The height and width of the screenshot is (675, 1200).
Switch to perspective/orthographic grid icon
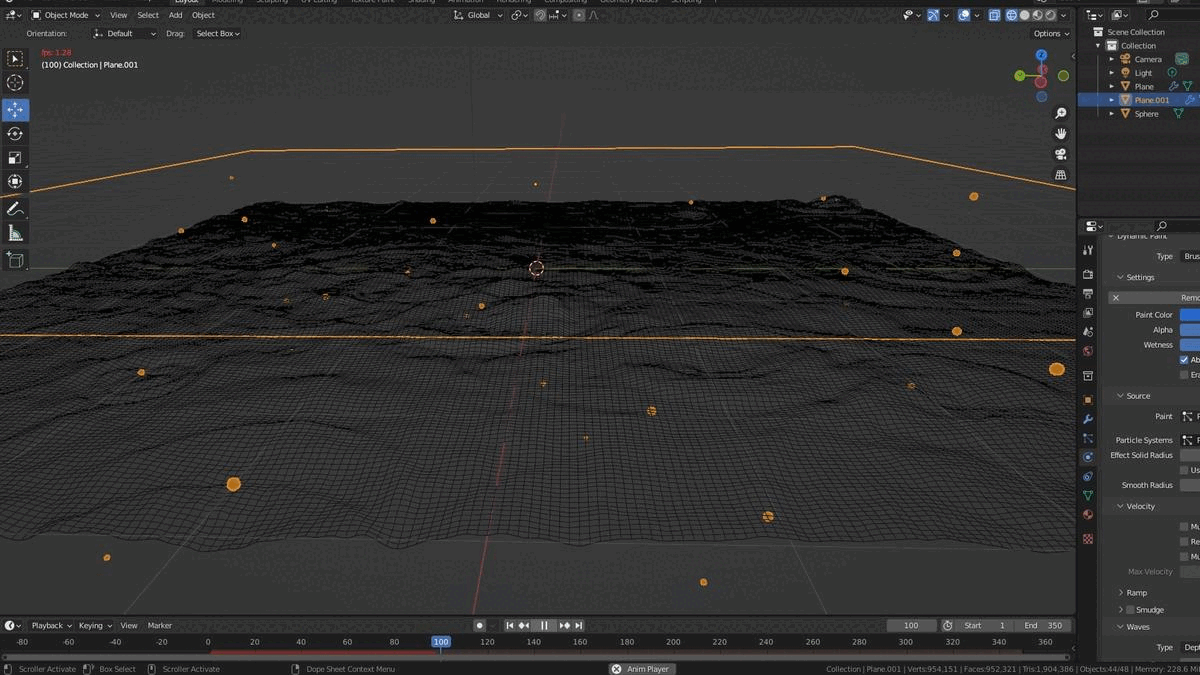tap(1061, 175)
